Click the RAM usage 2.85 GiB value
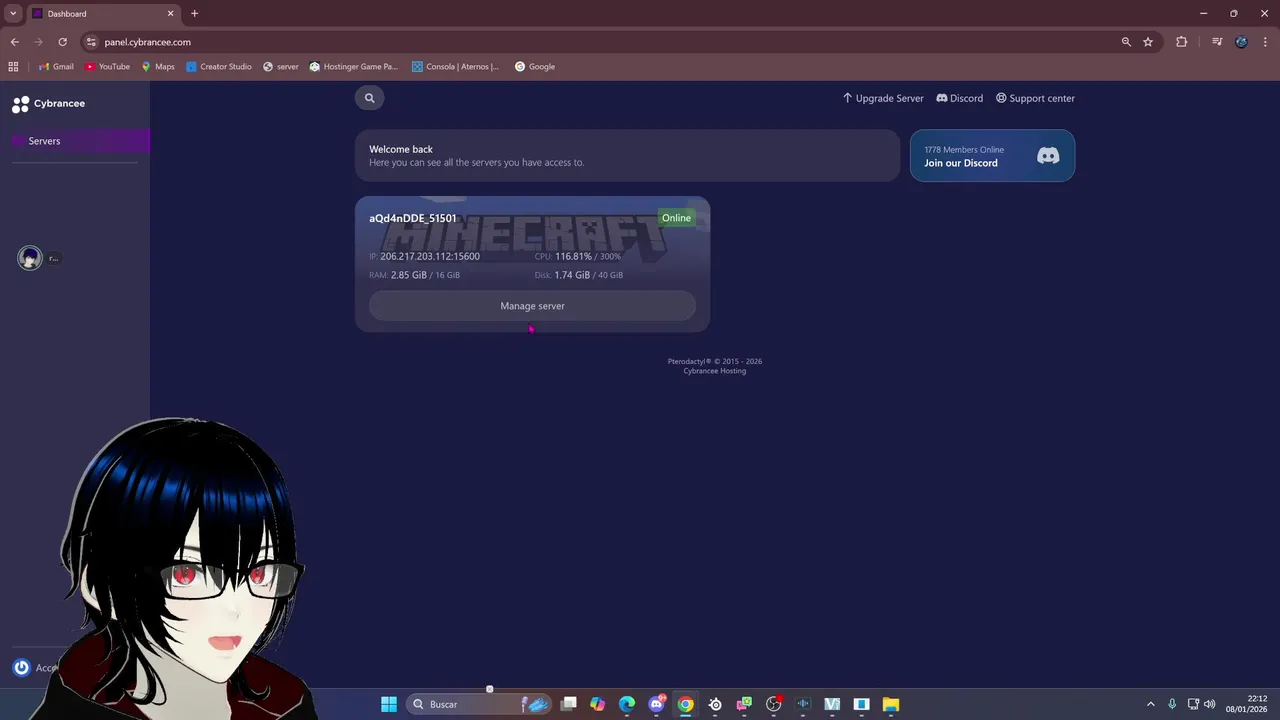1280x720 pixels. coord(409,275)
